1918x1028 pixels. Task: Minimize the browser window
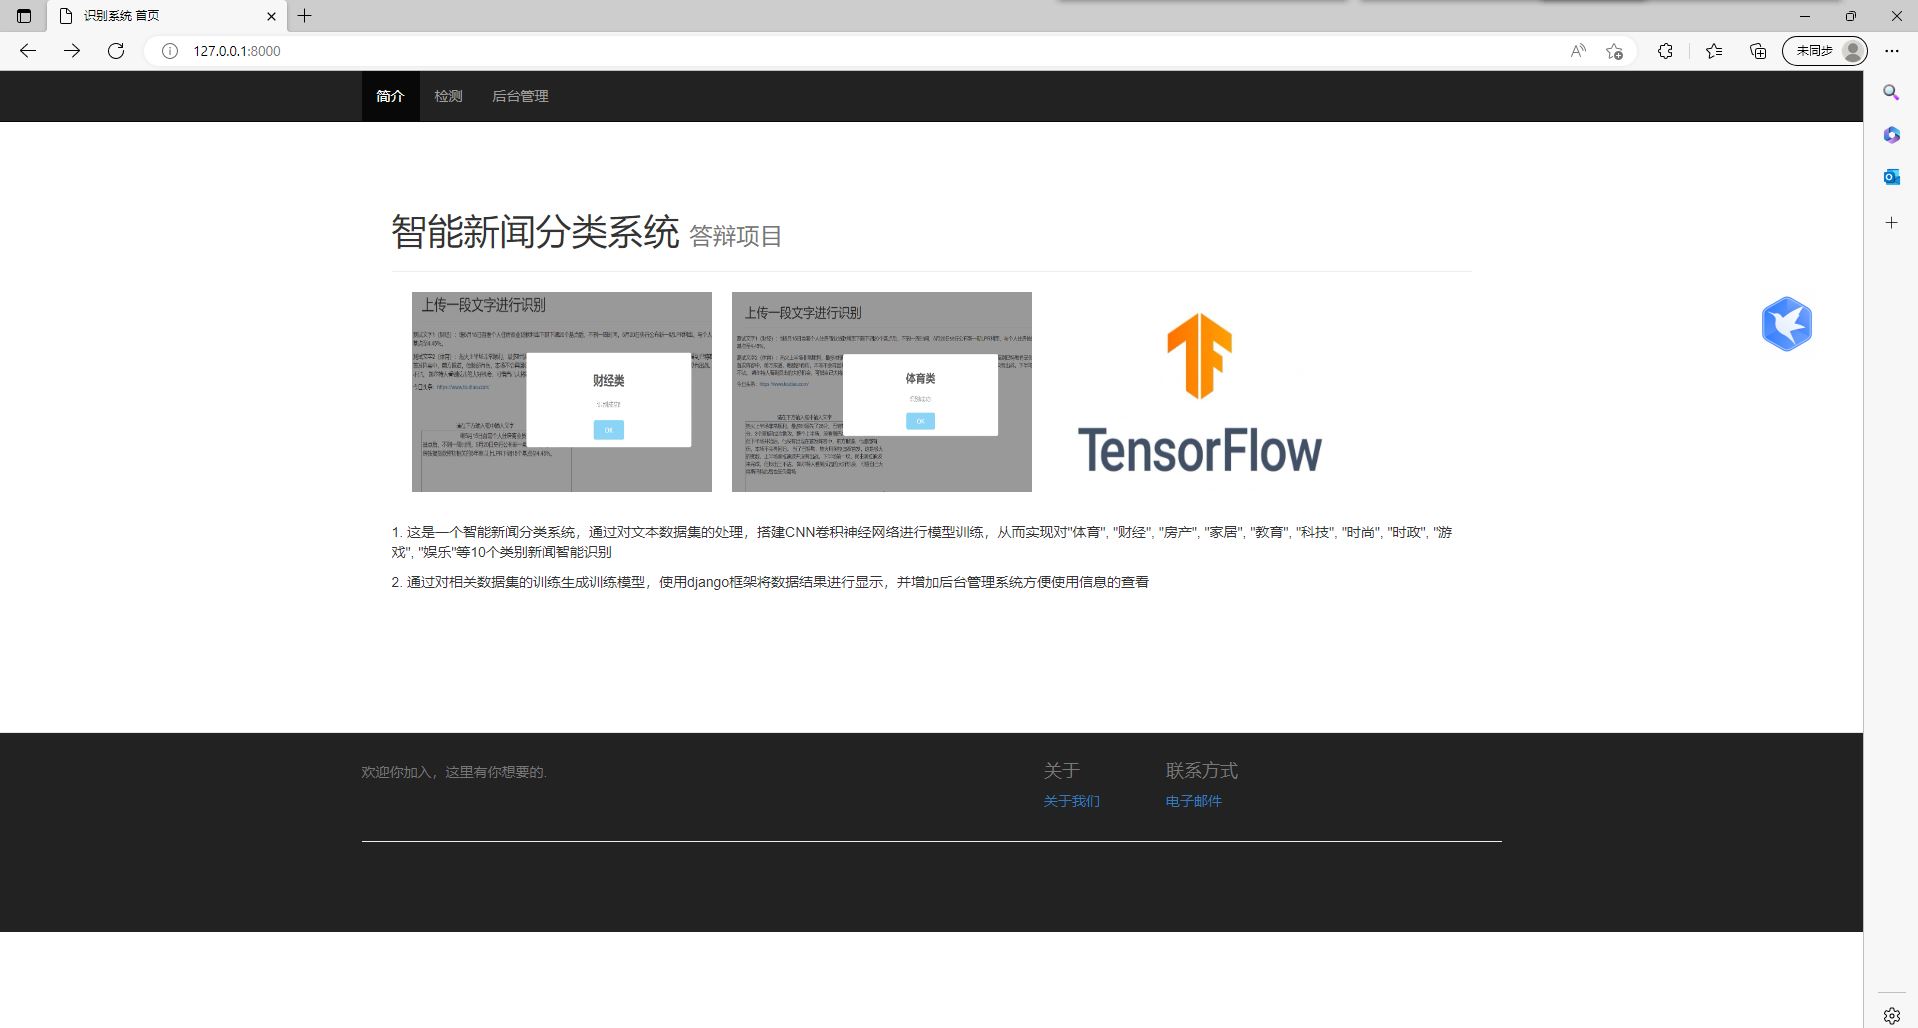tap(1805, 16)
